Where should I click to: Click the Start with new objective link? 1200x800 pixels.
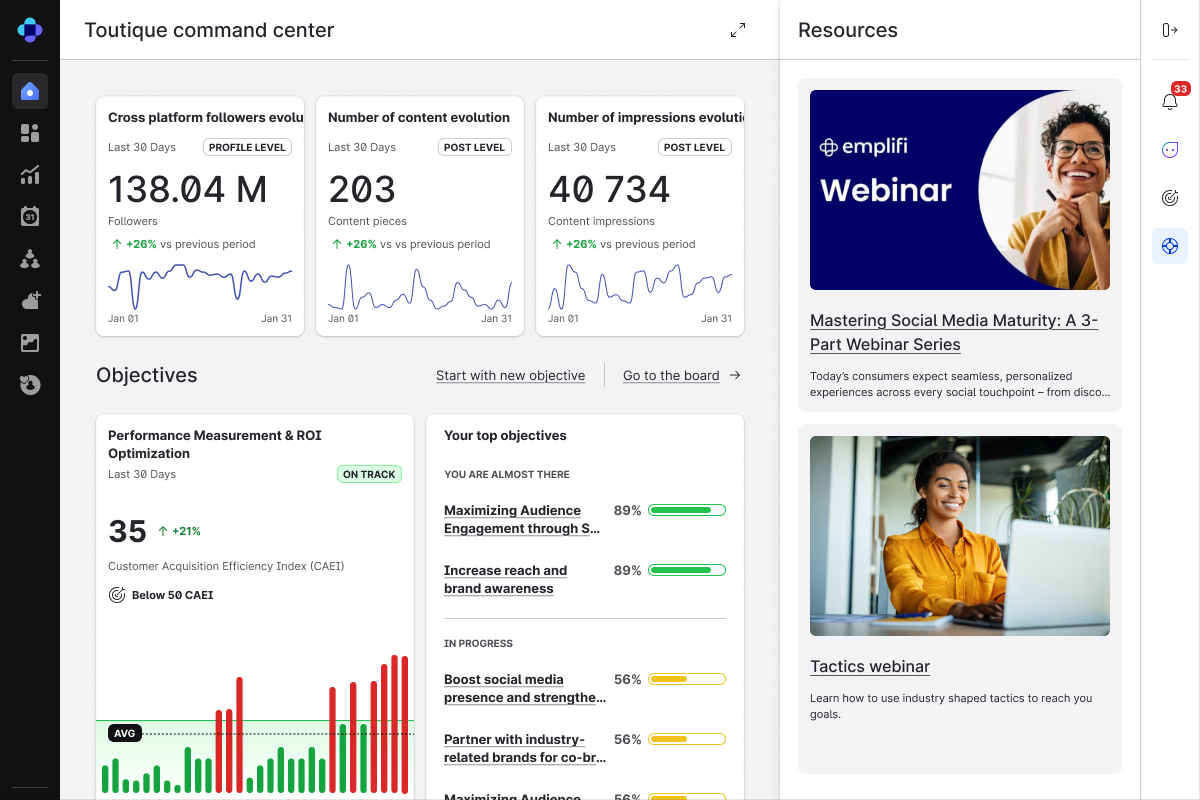[x=510, y=376]
